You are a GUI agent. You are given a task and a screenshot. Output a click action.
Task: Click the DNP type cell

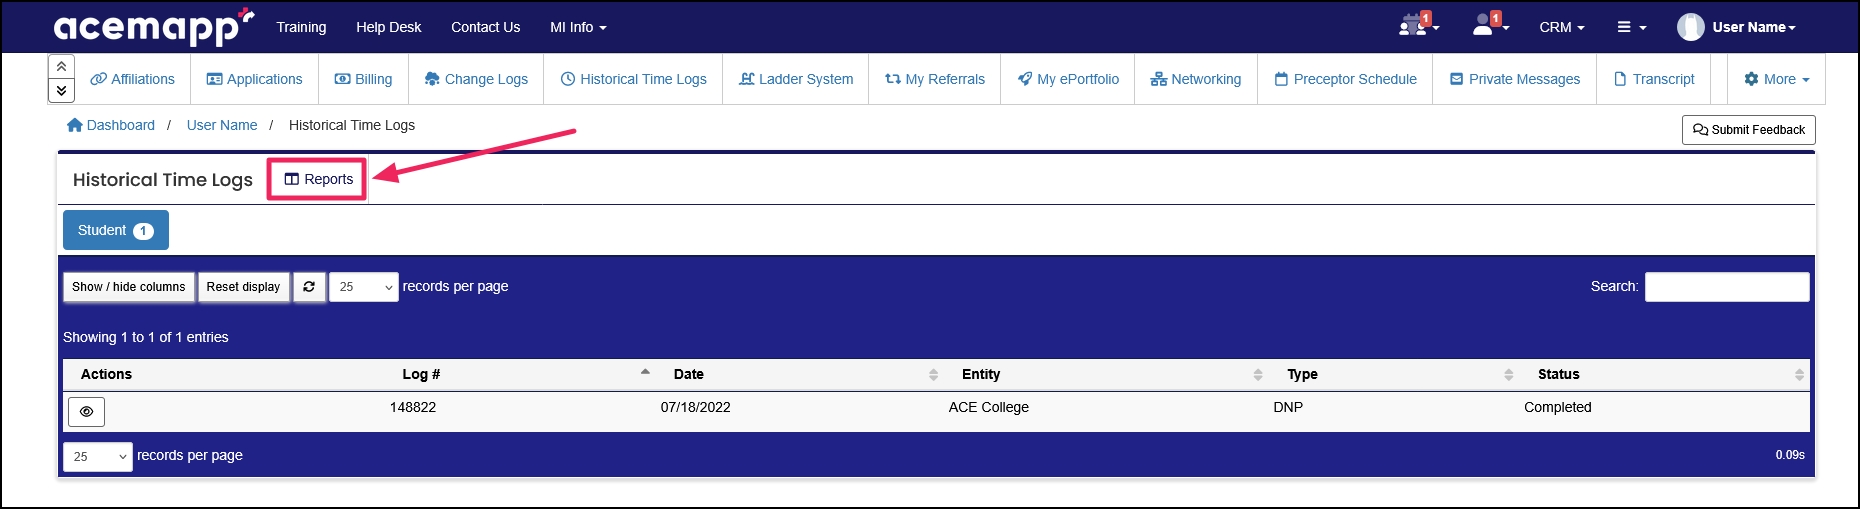point(1288,407)
